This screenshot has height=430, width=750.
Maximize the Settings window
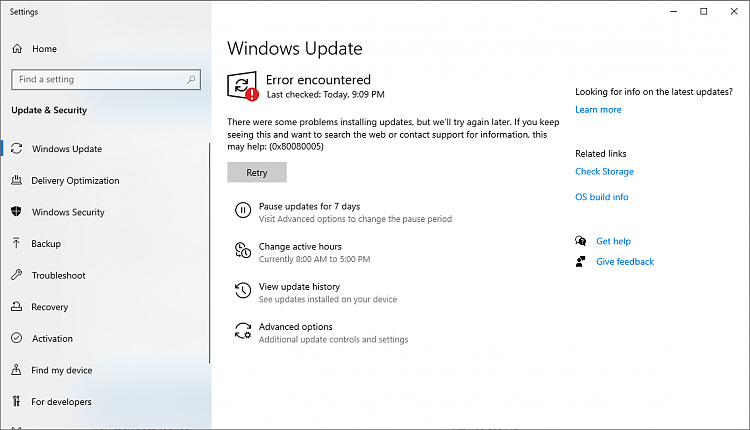tap(704, 11)
